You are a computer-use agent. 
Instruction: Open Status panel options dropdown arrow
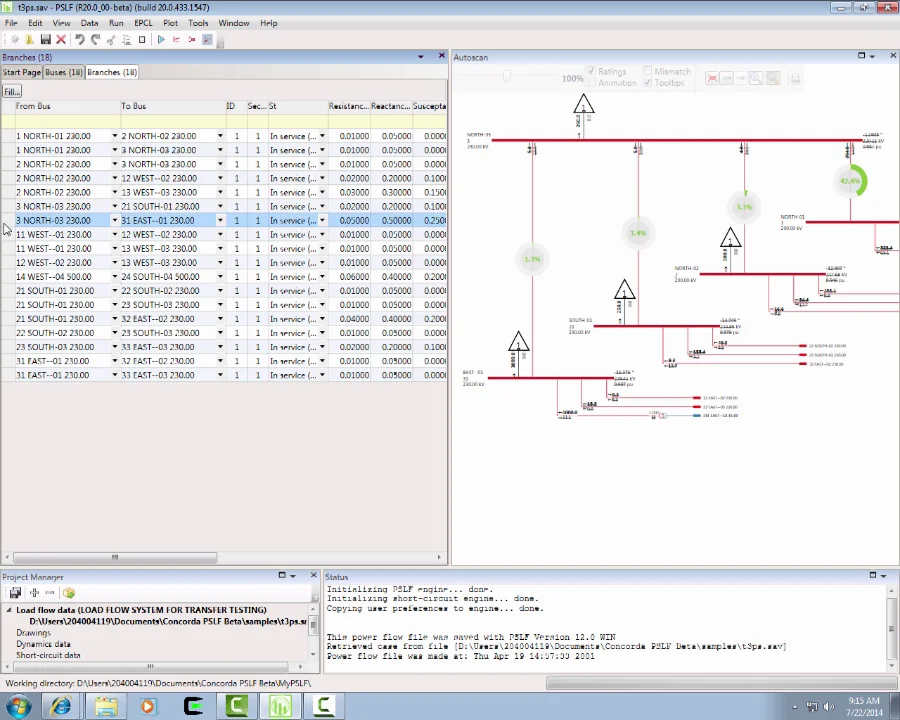click(x=883, y=576)
